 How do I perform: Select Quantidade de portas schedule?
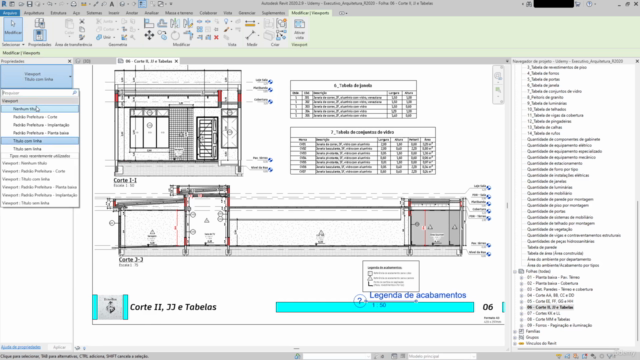(x=546, y=211)
